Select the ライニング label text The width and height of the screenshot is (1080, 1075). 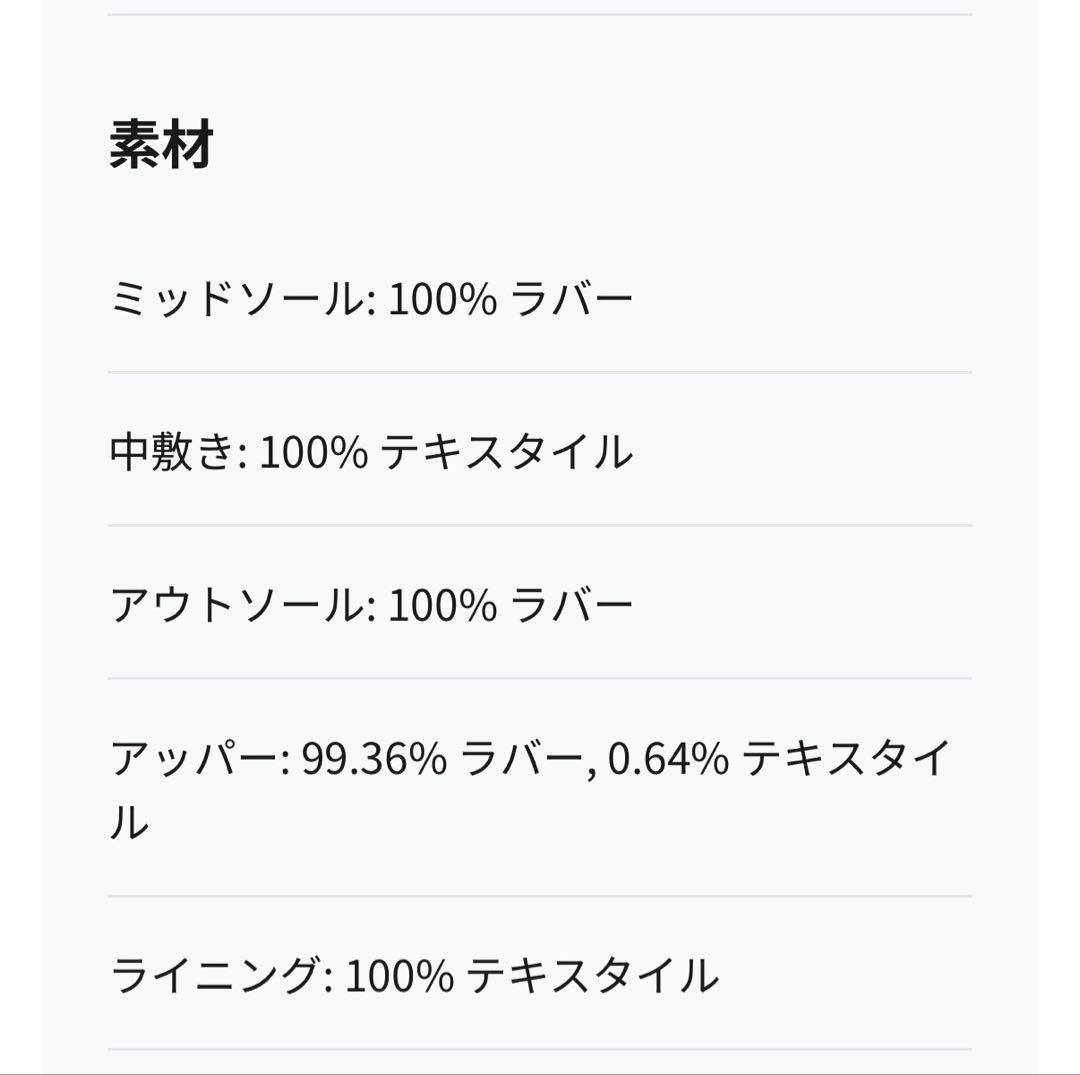coord(215,976)
